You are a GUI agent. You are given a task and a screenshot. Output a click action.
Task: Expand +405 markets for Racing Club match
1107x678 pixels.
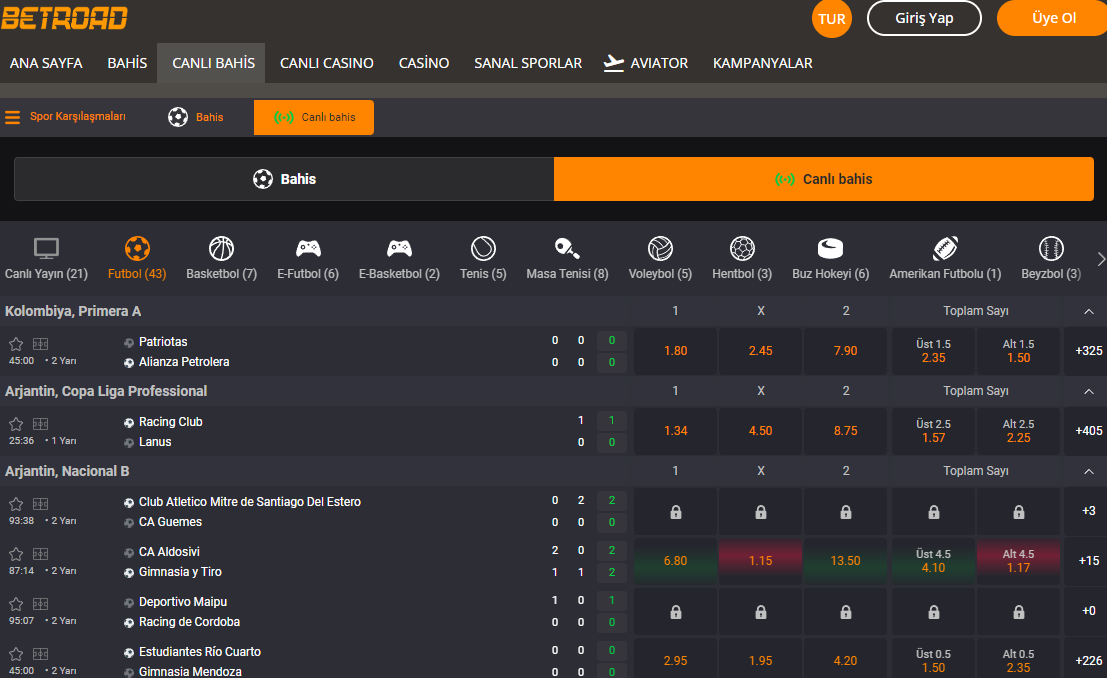[x=1088, y=430]
